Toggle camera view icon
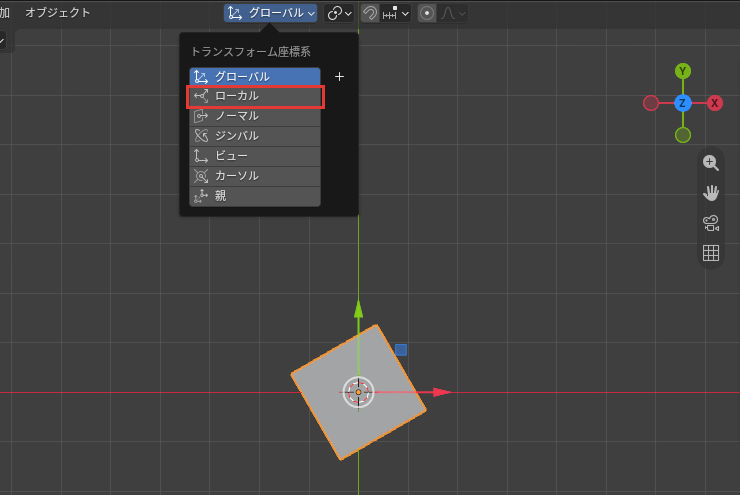 [x=711, y=223]
